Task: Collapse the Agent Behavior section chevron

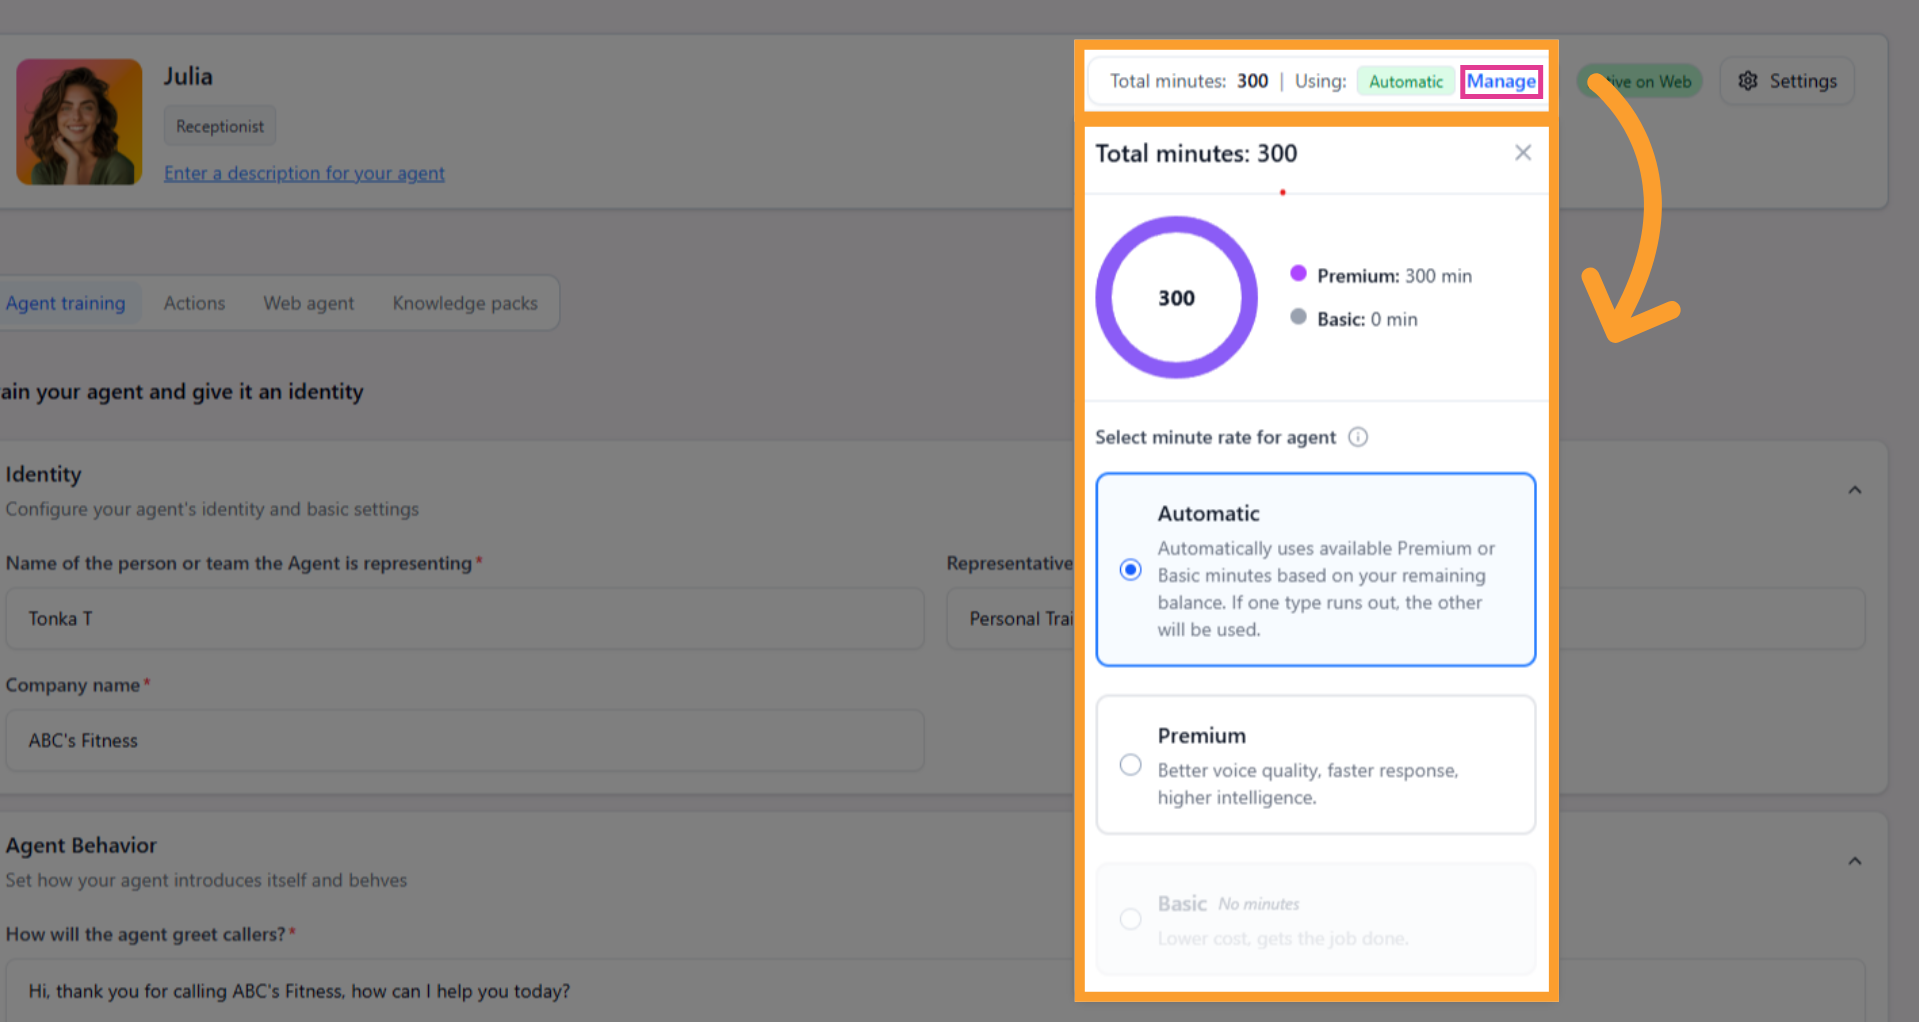Action: tap(1855, 861)
